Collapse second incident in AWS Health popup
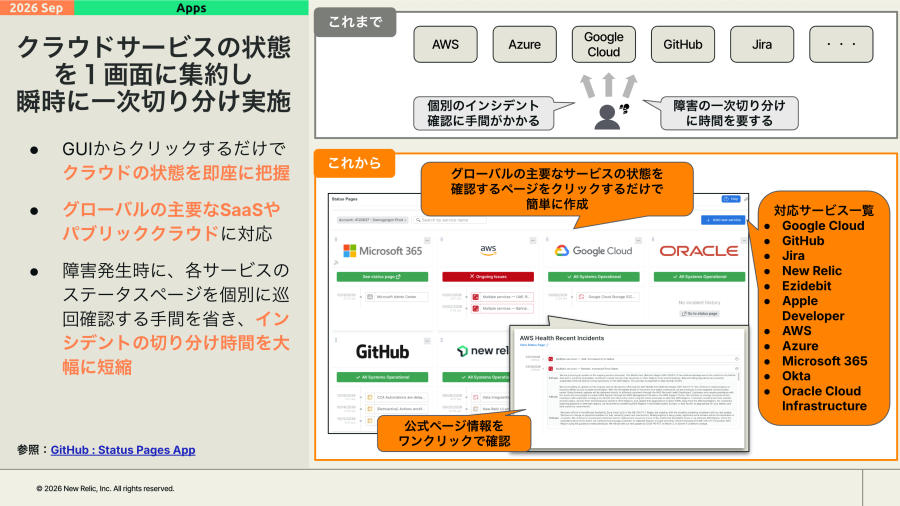900x506 pixels. click(737, 368)
